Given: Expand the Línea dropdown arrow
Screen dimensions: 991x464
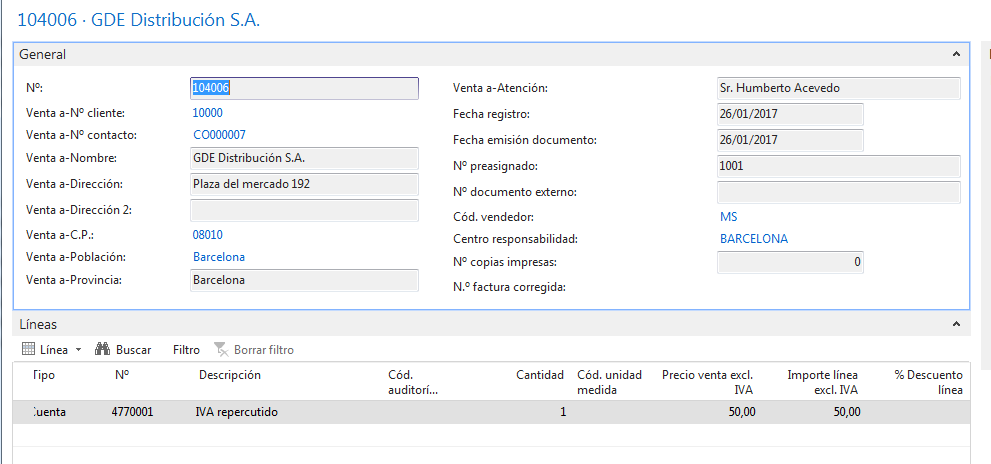Looking at the screenshot, I should tap(78, 350).
